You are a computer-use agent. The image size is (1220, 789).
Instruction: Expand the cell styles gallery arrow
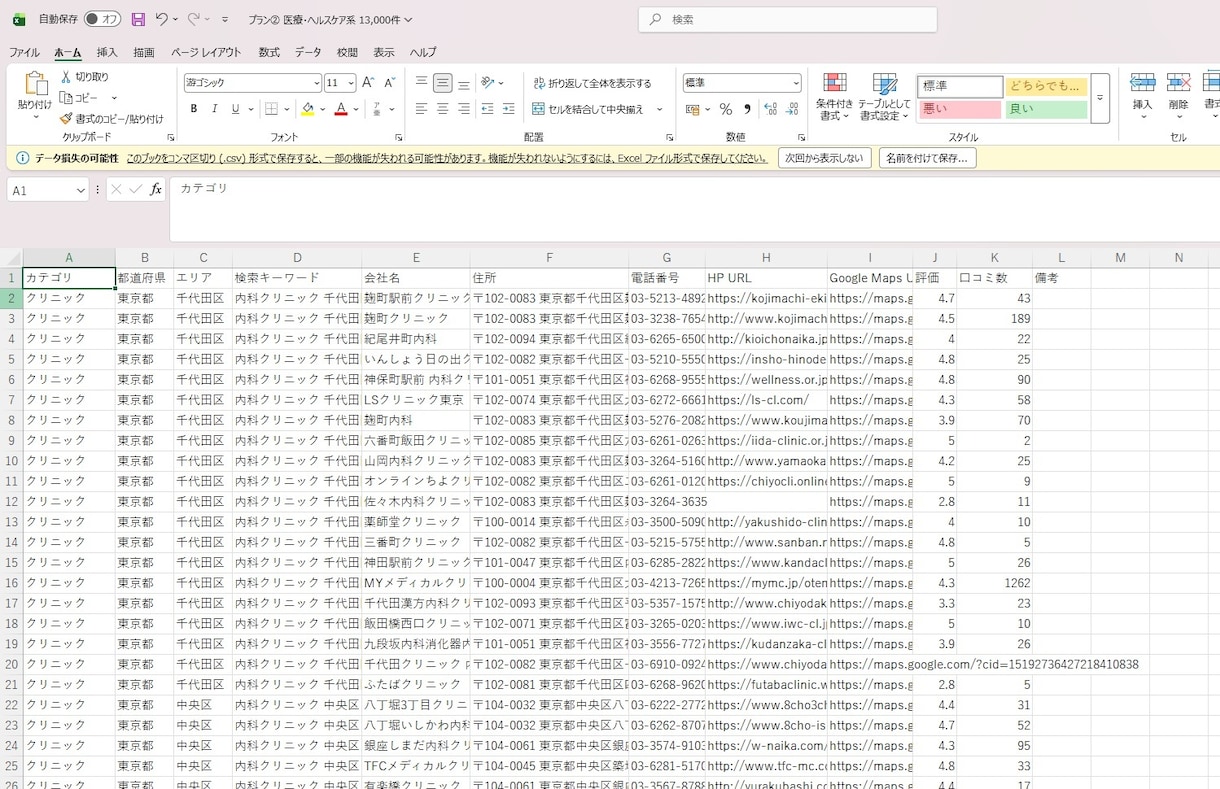click(1100, 98)
